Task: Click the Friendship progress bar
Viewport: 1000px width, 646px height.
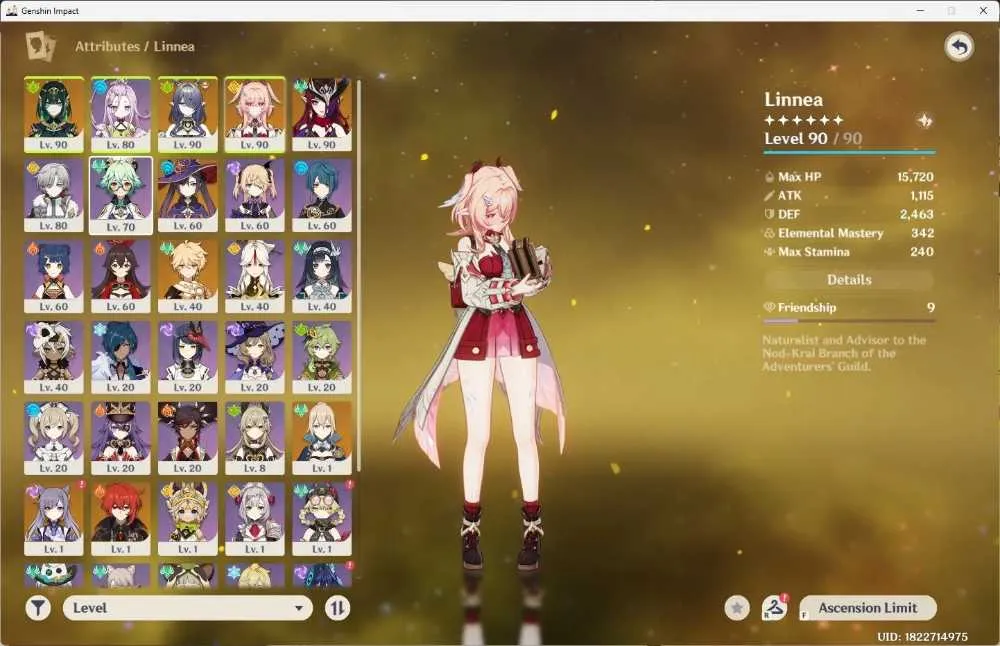Action: click(x=849, y=321)
